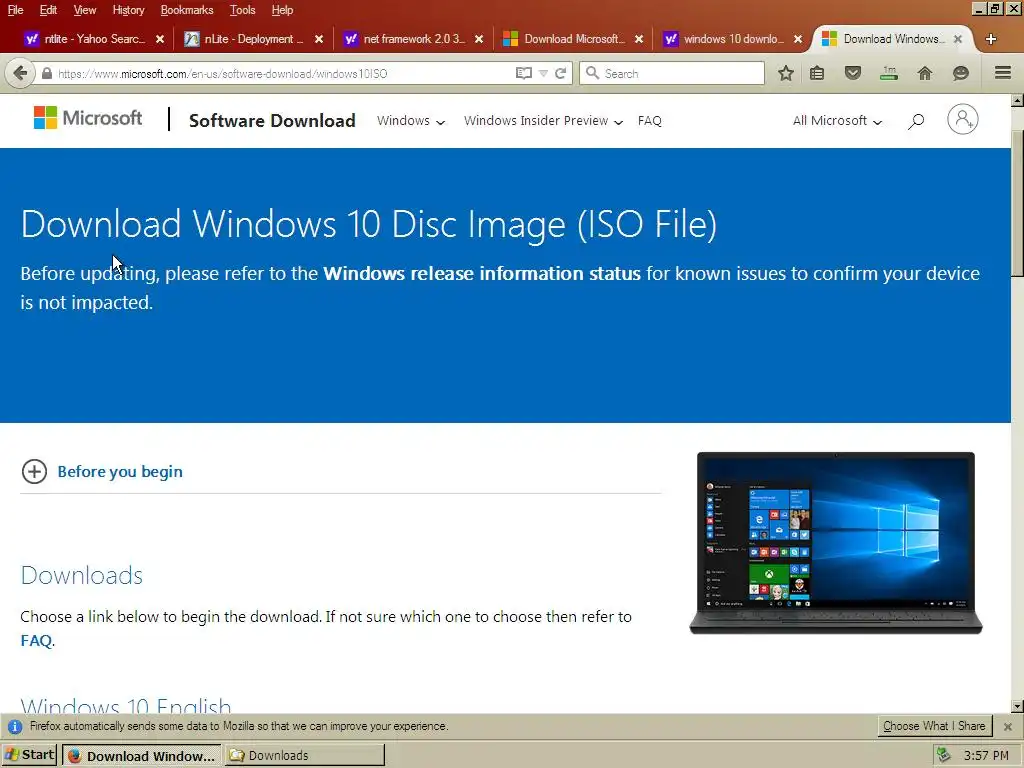Click the page vertical scrollbar thumb
The image size is (1024, 768).
1017,202
